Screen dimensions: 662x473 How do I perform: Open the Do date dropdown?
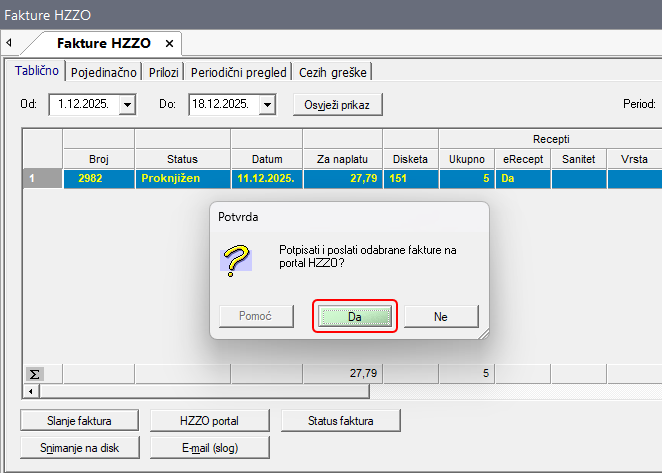point(267,104)
